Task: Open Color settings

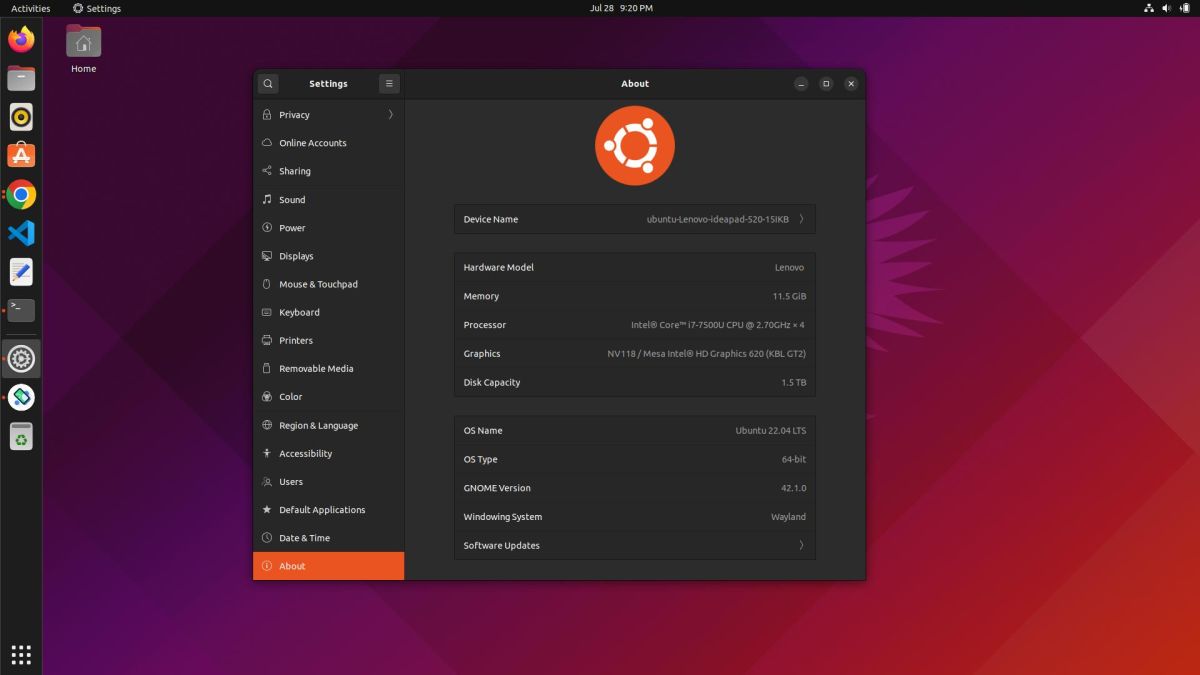Action: [x=328, y=397]
